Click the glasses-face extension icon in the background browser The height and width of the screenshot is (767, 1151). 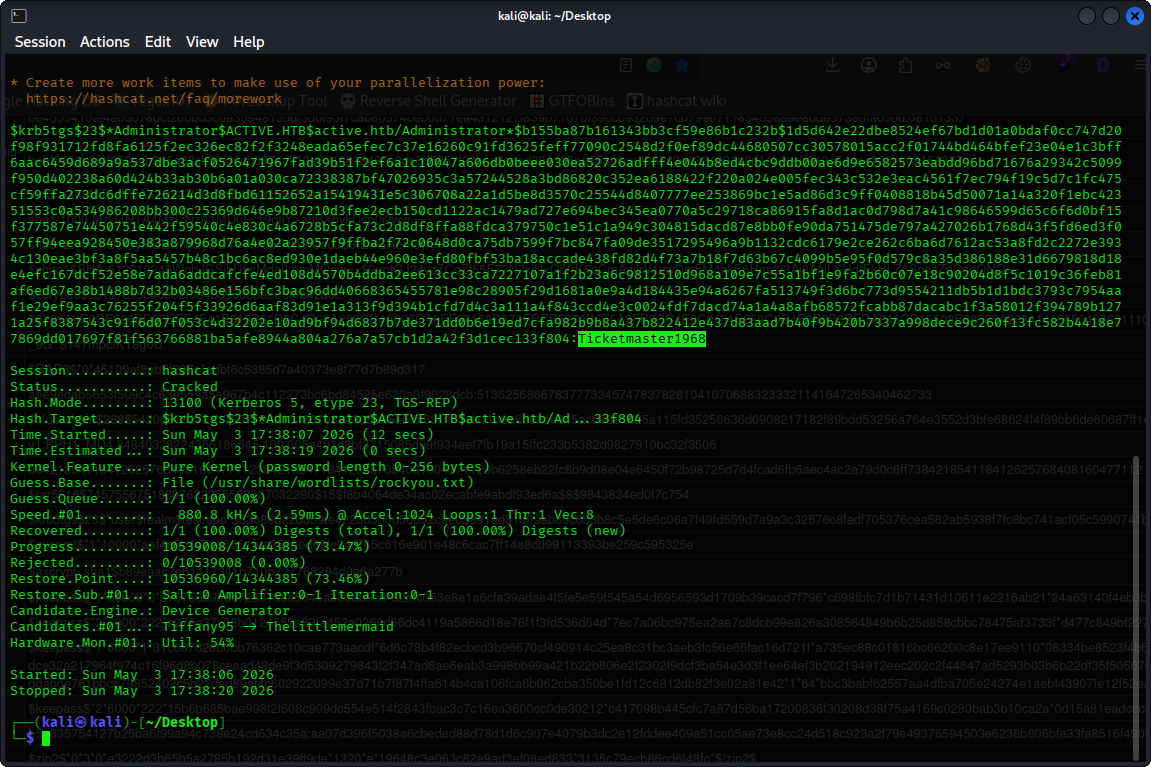coord(943,65)
